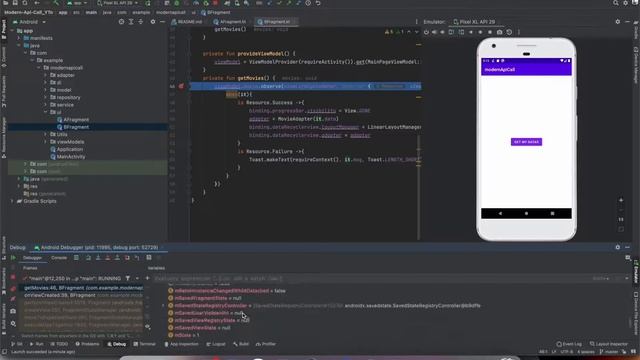
Task: Switch to the Console tab in debugger
Action: [x=59, y=258]
